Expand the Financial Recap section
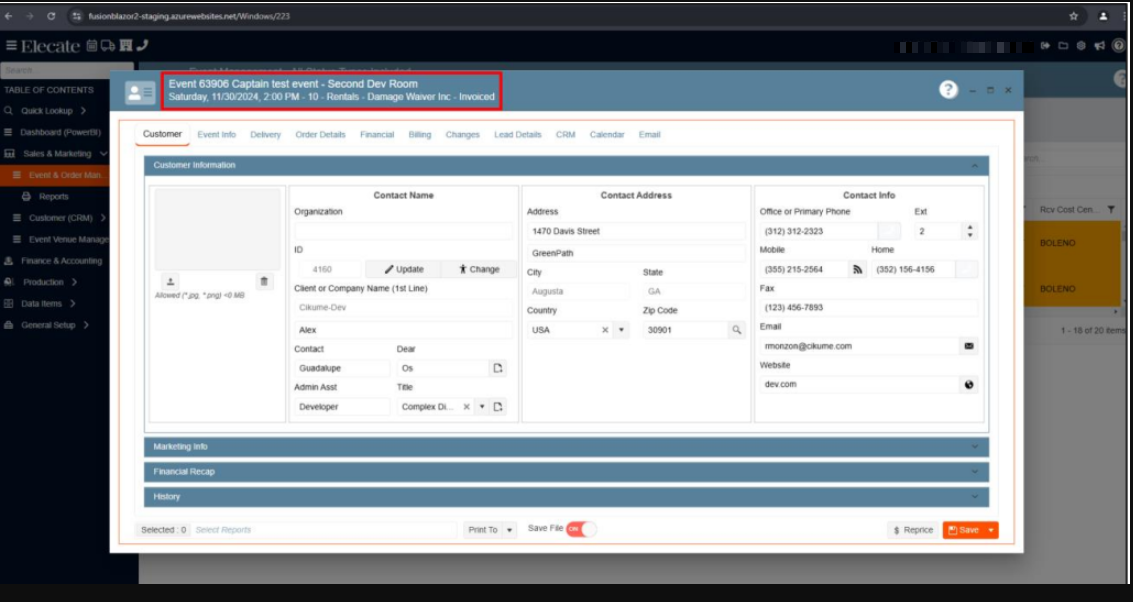 (x=566, y=472)
